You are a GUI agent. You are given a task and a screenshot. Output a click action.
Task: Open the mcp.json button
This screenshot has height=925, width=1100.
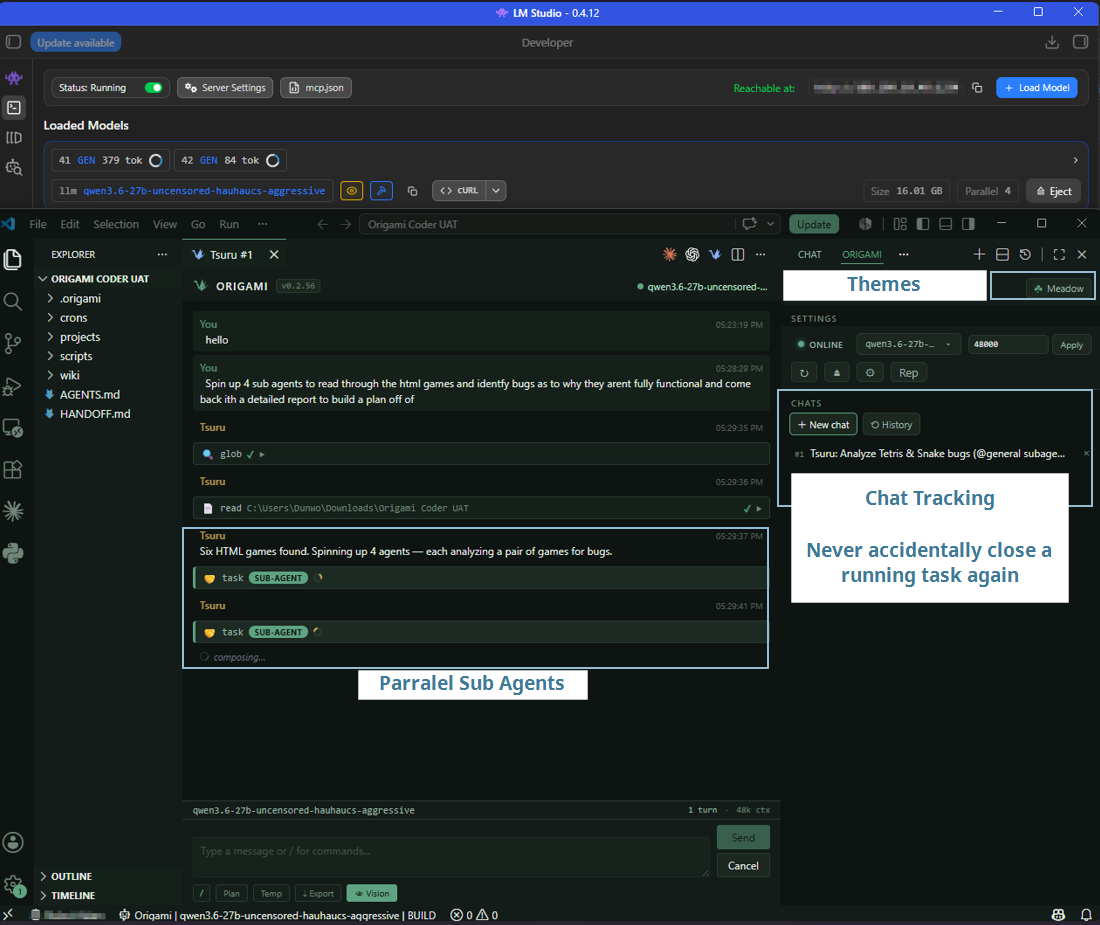316,88
